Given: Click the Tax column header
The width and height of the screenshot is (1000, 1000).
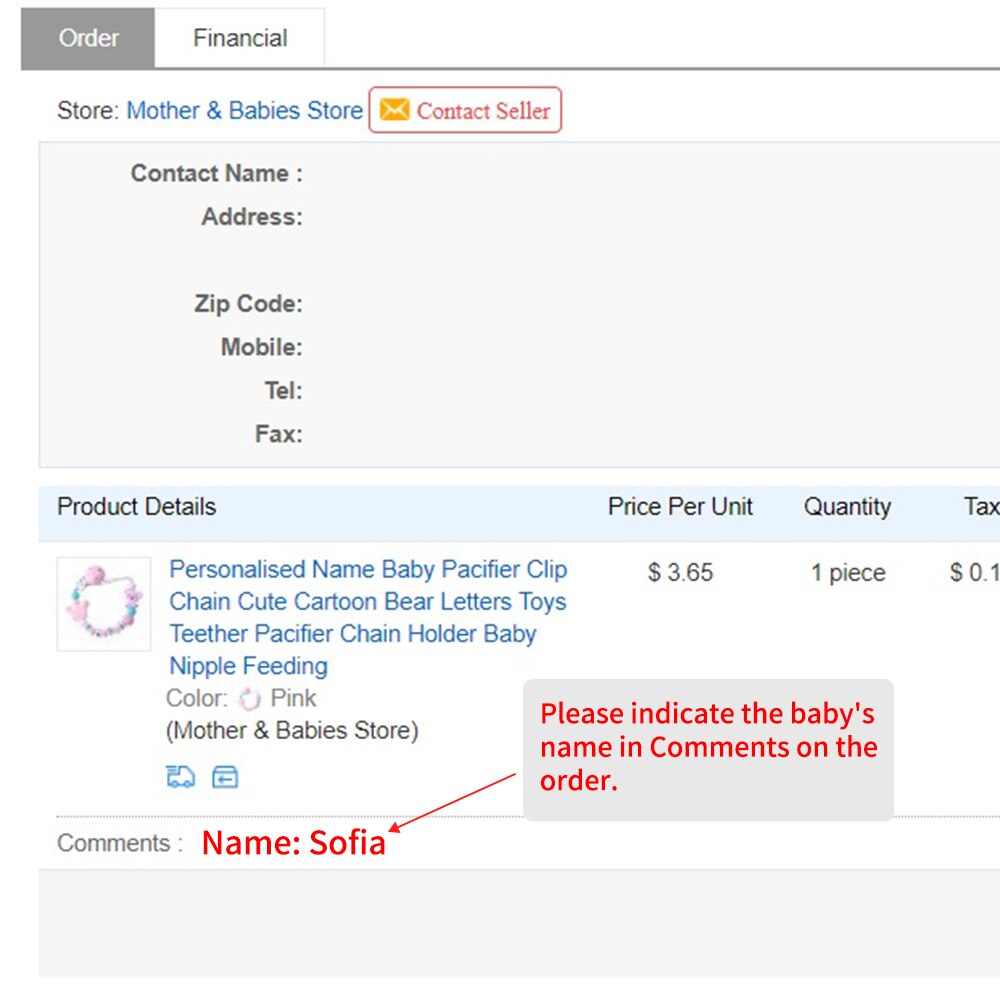Looking at the screenshot, I should [982, 506].
